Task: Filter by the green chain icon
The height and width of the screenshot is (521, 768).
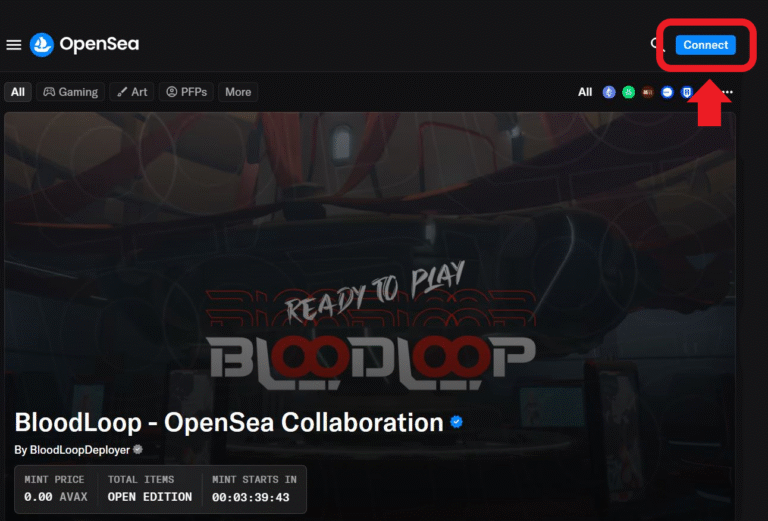Action: click(628, 92)
